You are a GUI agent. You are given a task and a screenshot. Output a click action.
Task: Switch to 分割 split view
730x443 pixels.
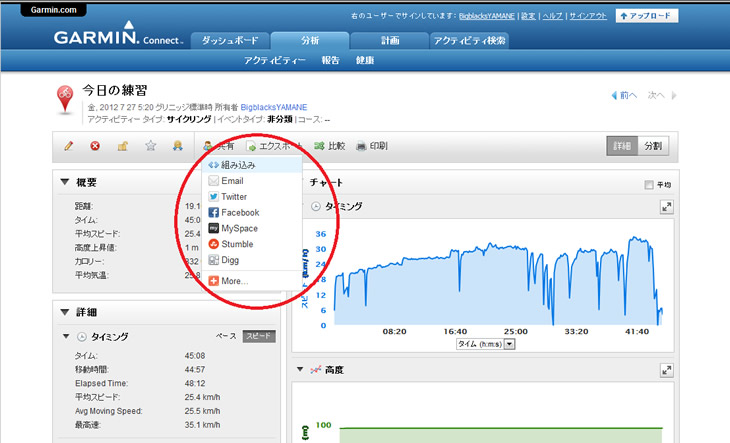point(653,146)
